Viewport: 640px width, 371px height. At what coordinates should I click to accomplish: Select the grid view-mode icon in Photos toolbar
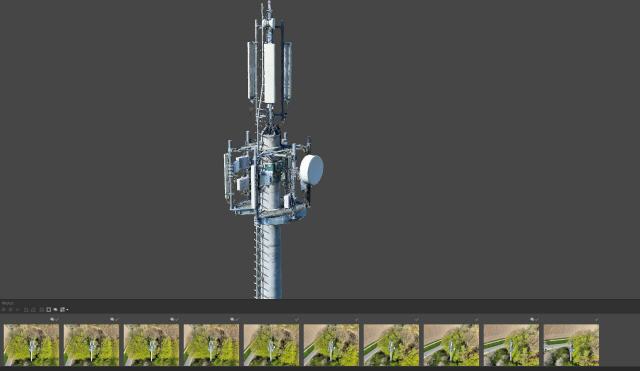[x=62, y=310]
